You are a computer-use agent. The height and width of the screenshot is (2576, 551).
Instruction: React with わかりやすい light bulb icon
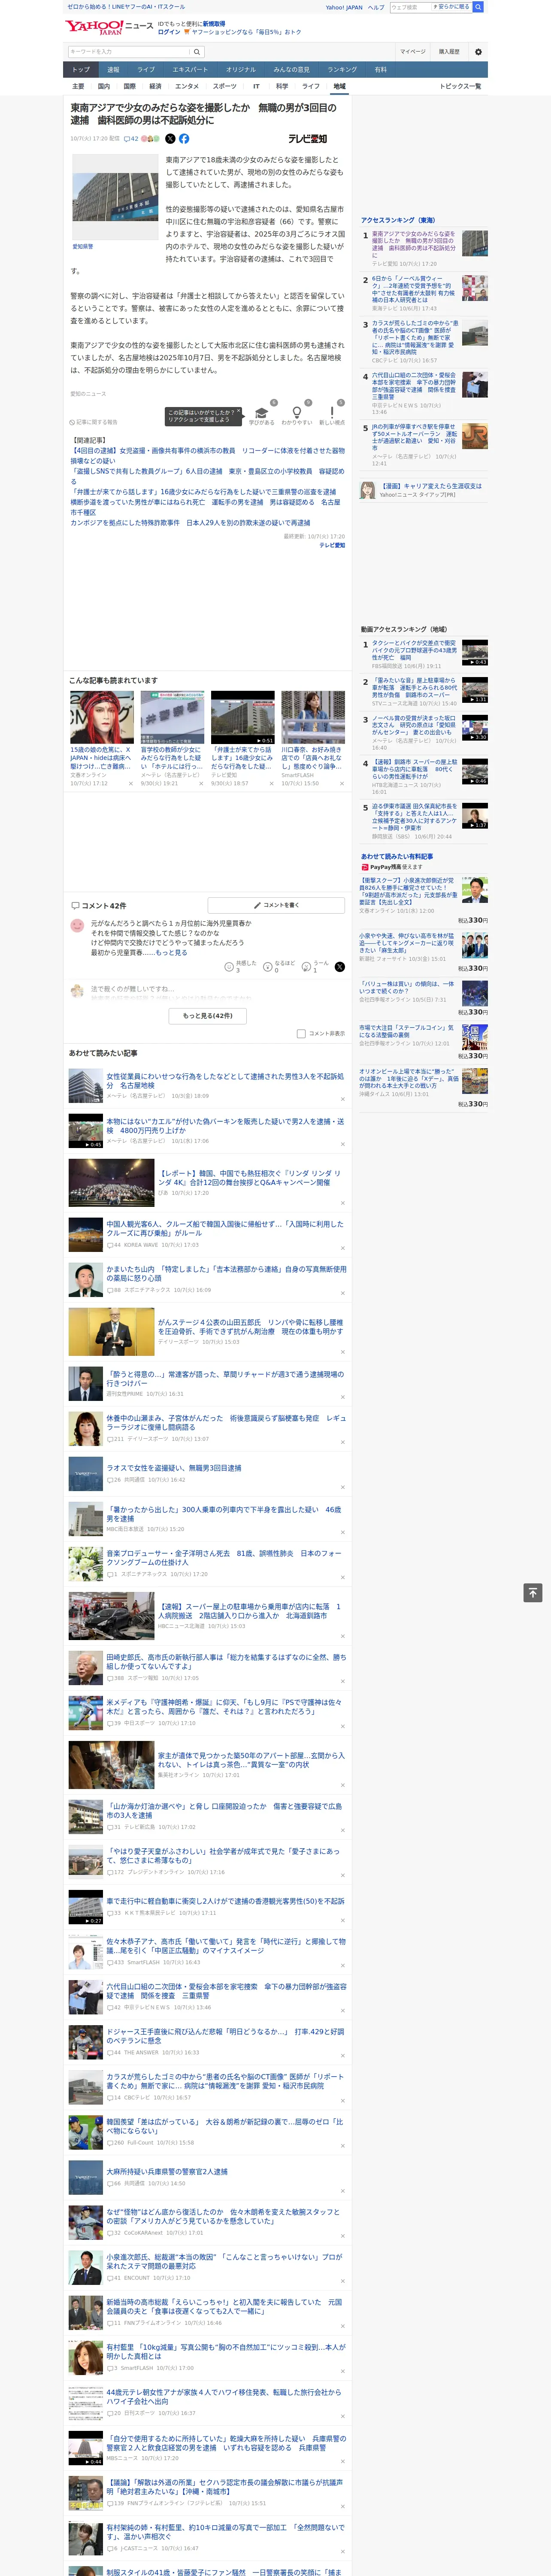[x=296, y=413]
